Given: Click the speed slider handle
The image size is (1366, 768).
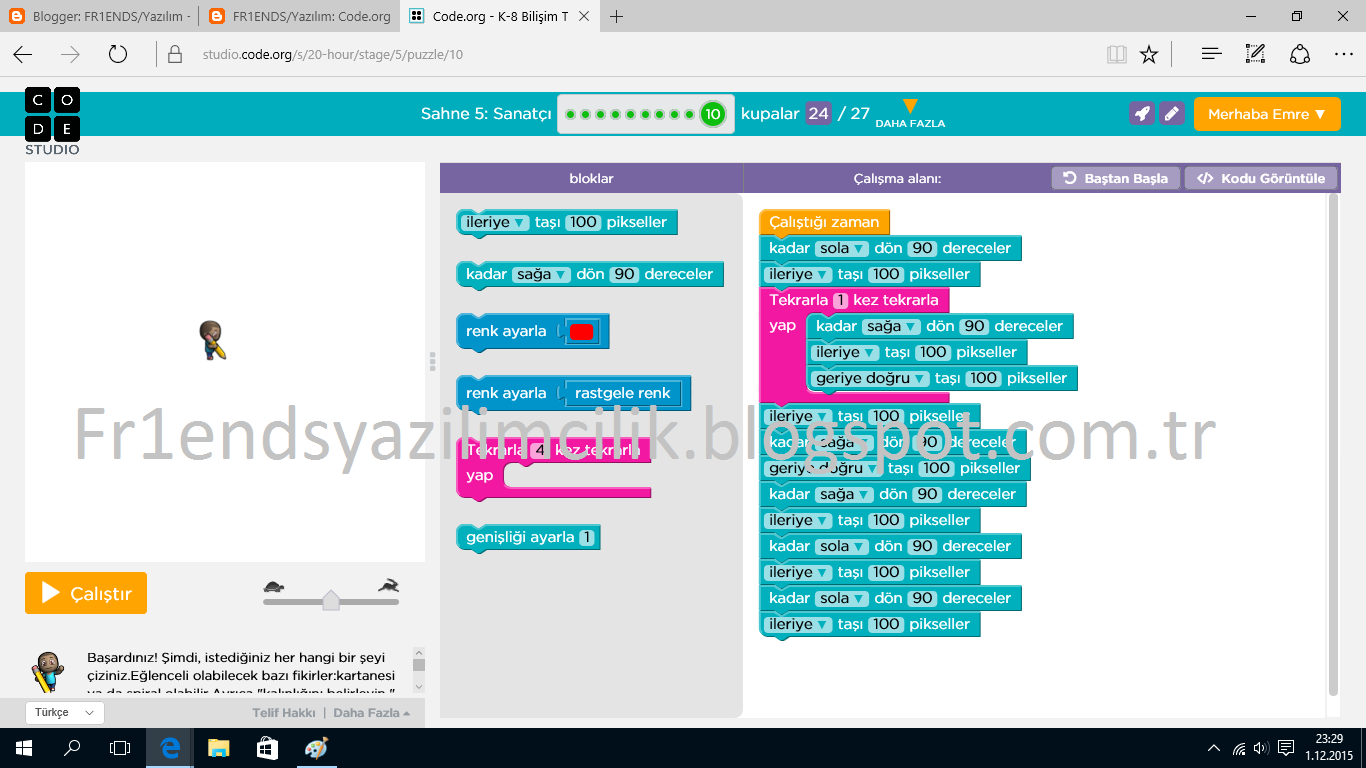Looking at the screenshot, I should [x=331, y=599].
